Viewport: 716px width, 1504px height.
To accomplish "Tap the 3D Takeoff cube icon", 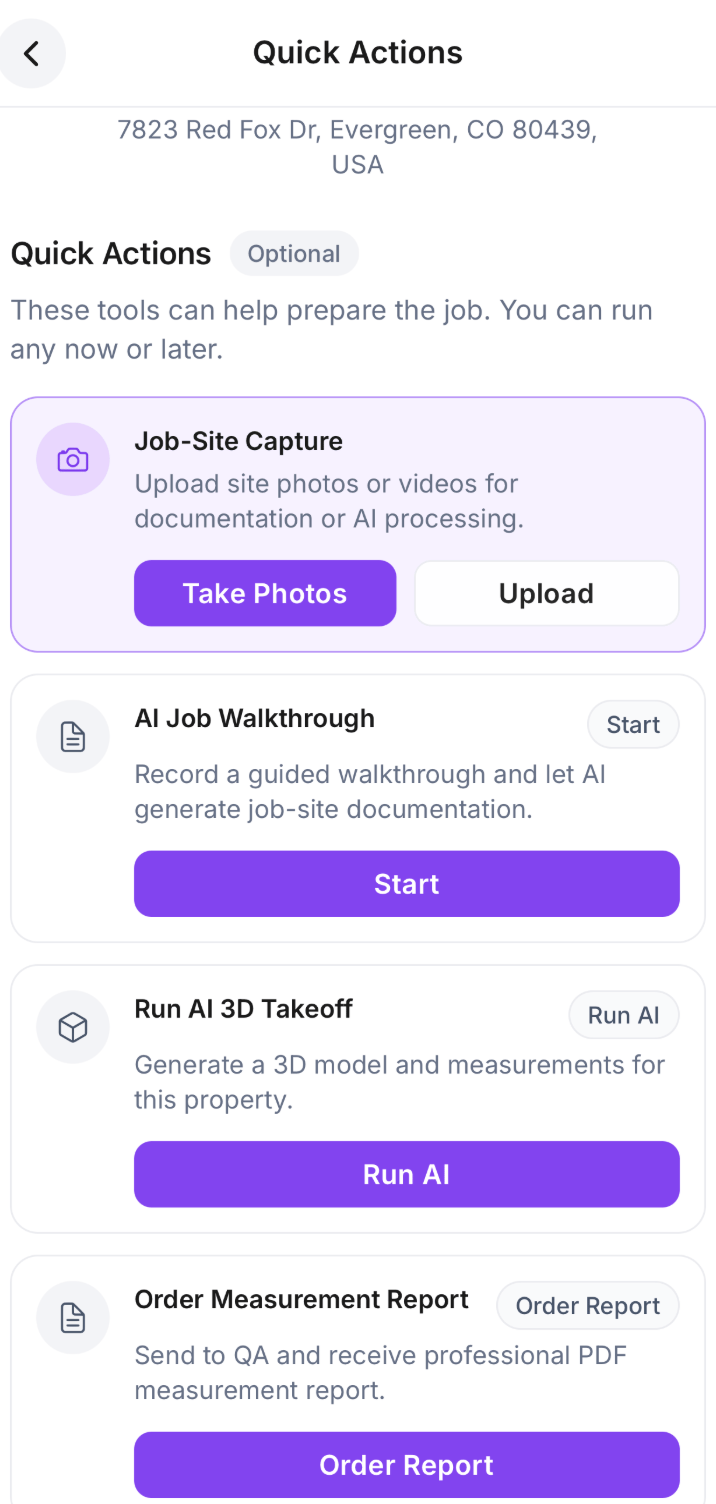I will [x=72, y=1027].
